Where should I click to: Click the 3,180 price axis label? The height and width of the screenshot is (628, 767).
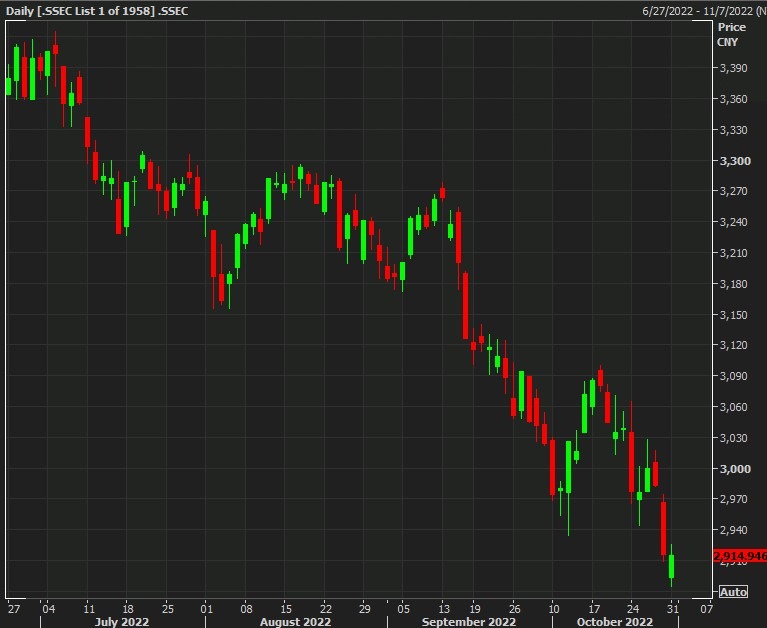coord(733,284)
